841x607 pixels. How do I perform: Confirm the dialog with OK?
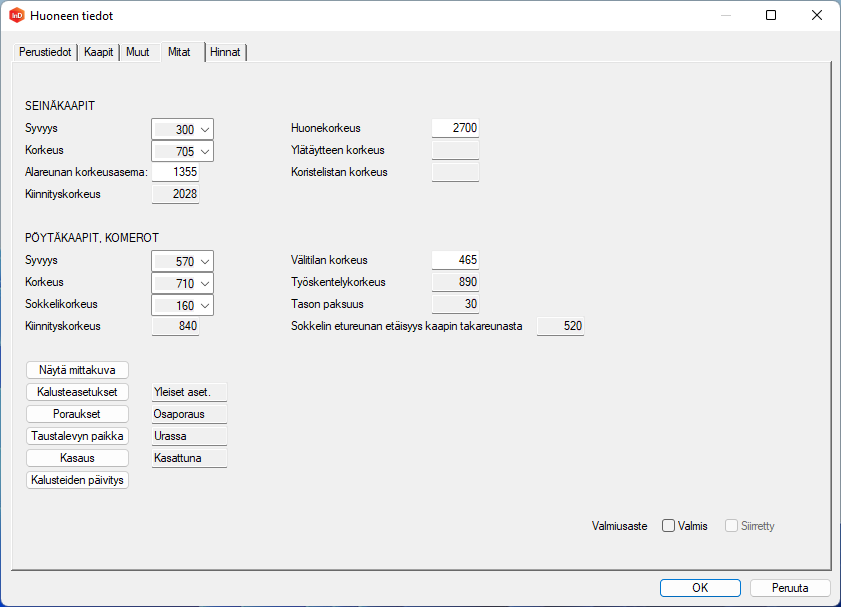point(700,588)
